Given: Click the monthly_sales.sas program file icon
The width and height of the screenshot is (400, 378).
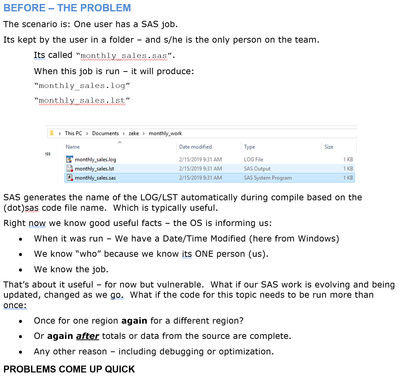Looking at the screenshot, I should [69, 178].
